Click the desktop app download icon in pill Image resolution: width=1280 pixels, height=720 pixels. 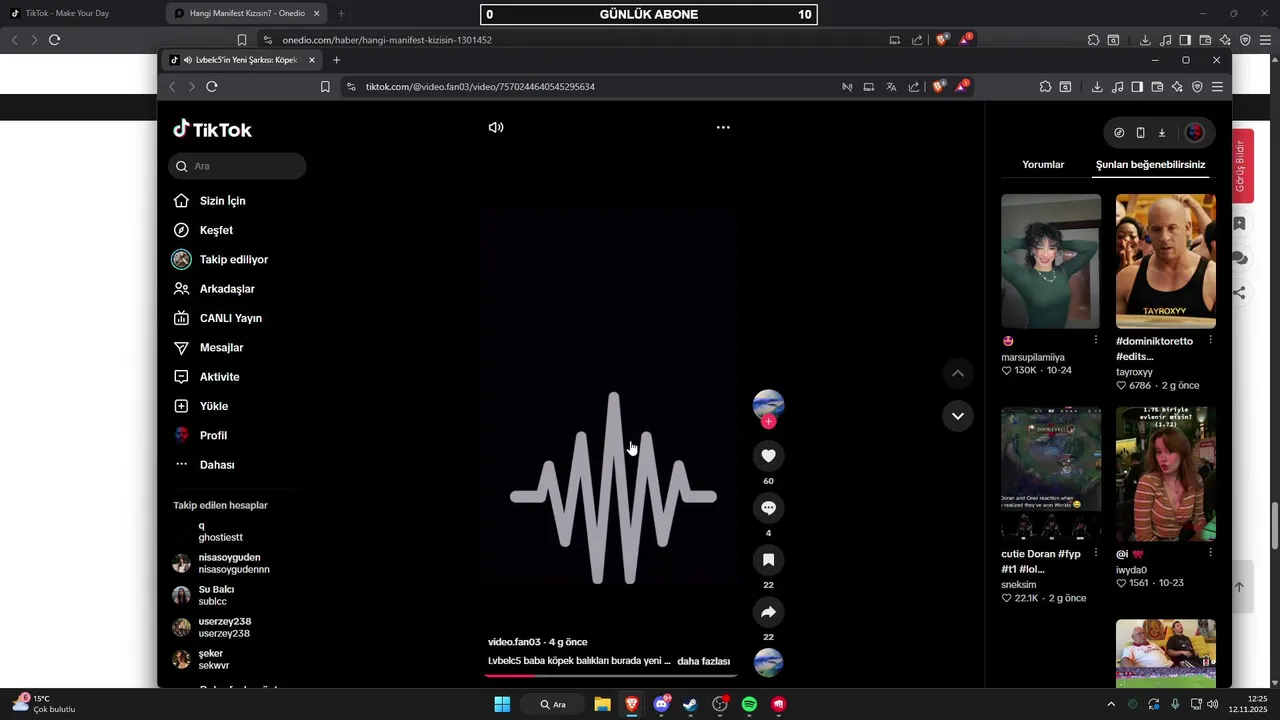(x=1162, y=133)
